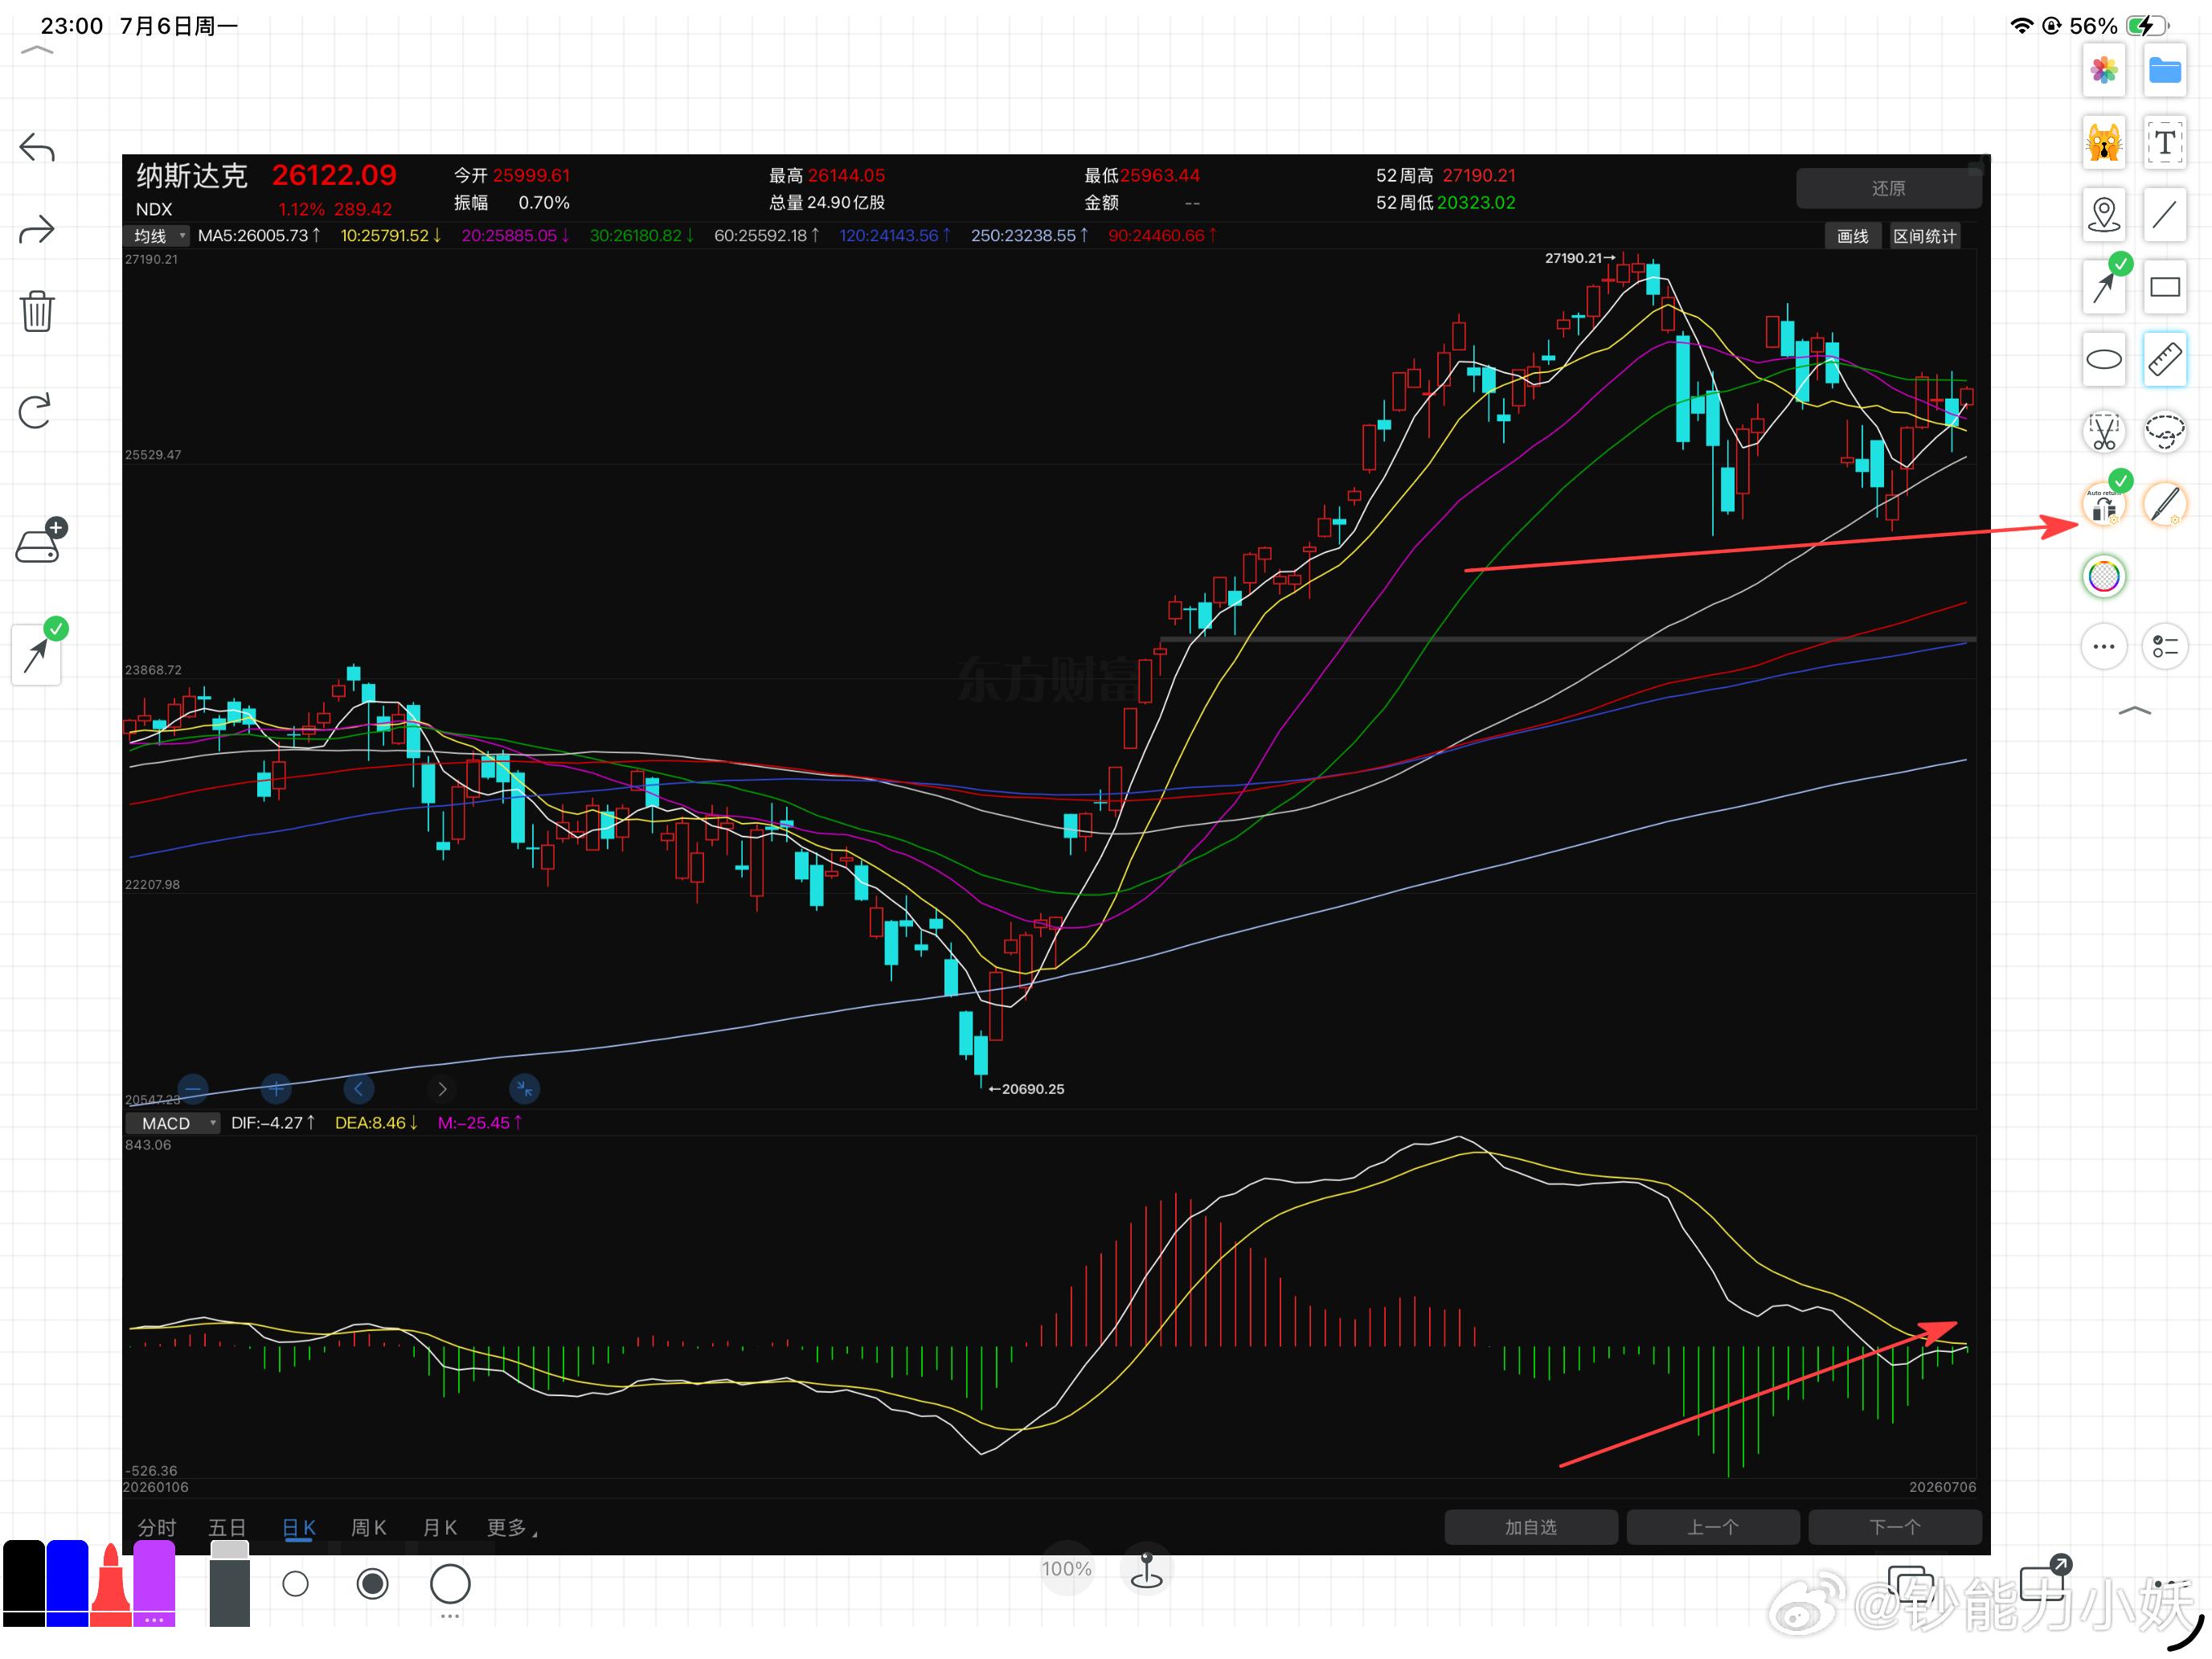Pick the black pen

tap(23, 1583)
